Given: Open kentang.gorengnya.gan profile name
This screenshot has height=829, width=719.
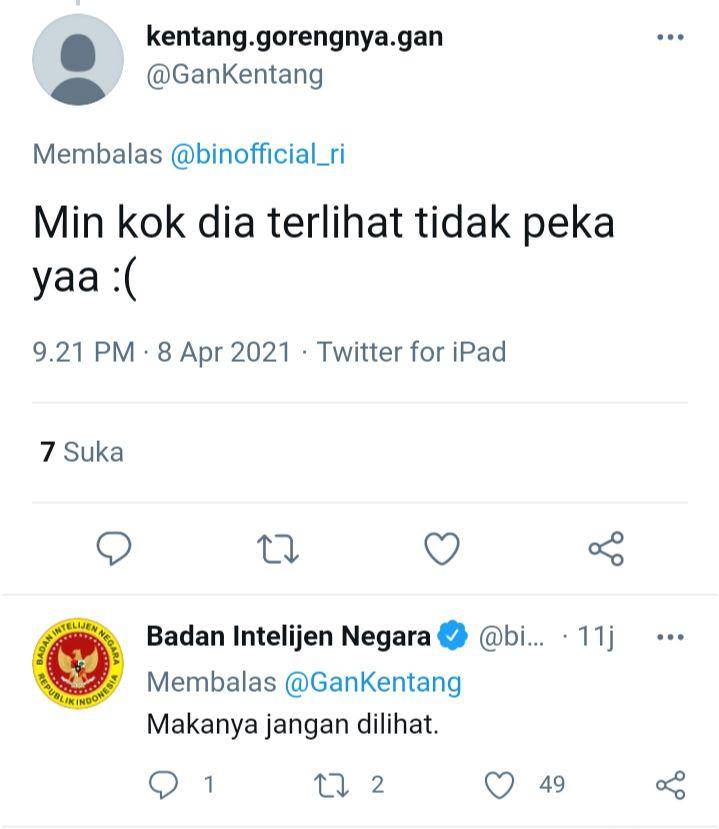Looking at the screenshot, I should pos(294,38).
